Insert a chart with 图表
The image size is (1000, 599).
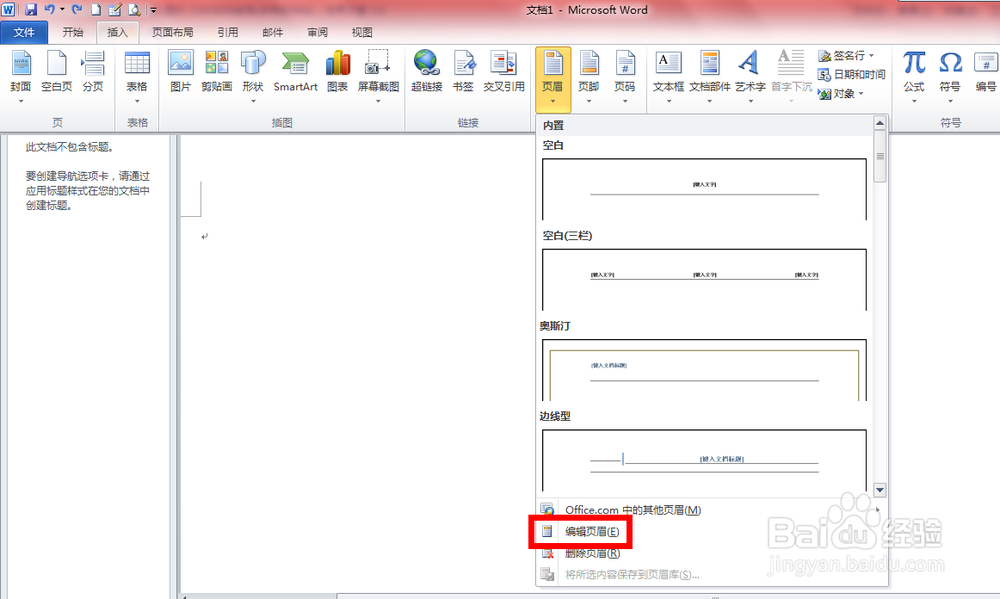click(337, 71)
